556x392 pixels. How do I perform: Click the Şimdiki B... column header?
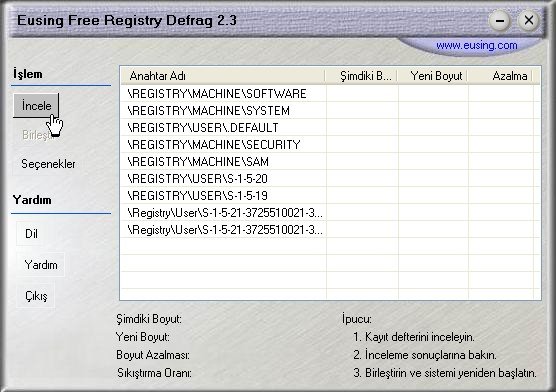[x=361, y=76]
